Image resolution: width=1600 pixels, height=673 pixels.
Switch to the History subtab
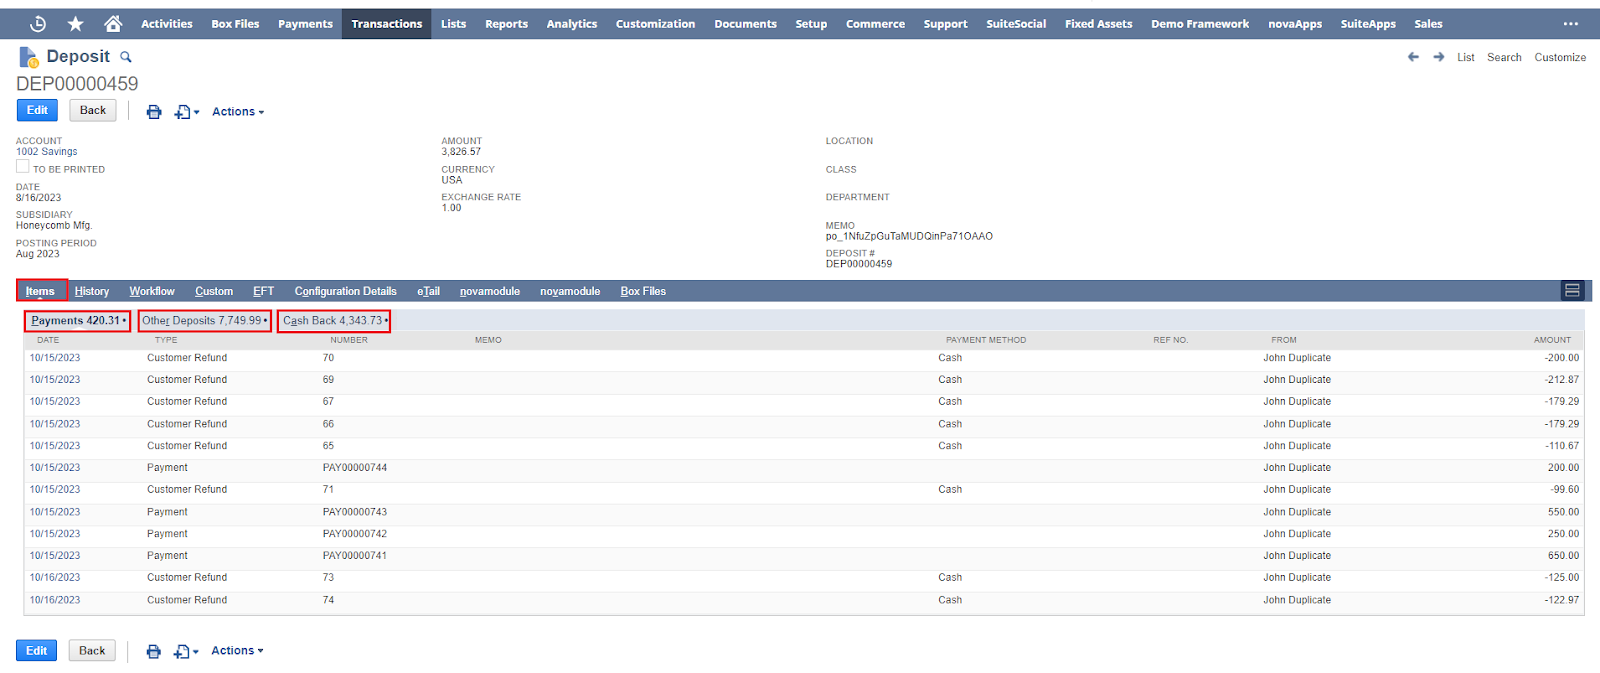tap(92, 292)
